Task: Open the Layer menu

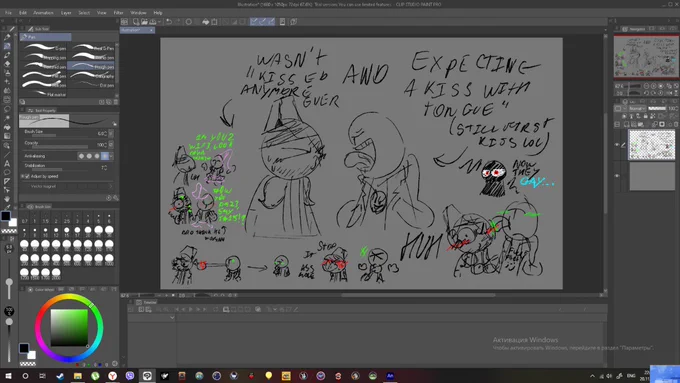Action: (x=66, y=13)
